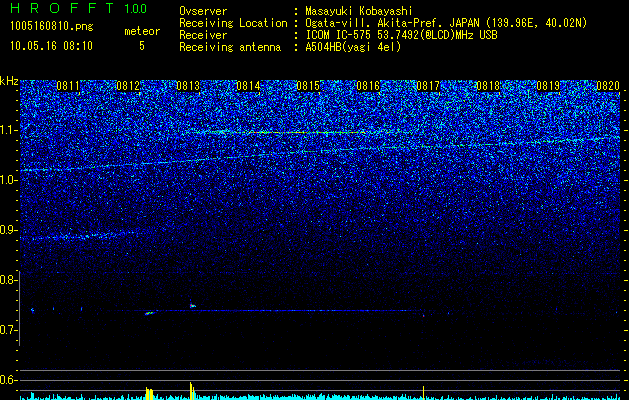The image size is (629, 400).
Task: Click the 1.1 kHz axis label
Action: point(9,130)
